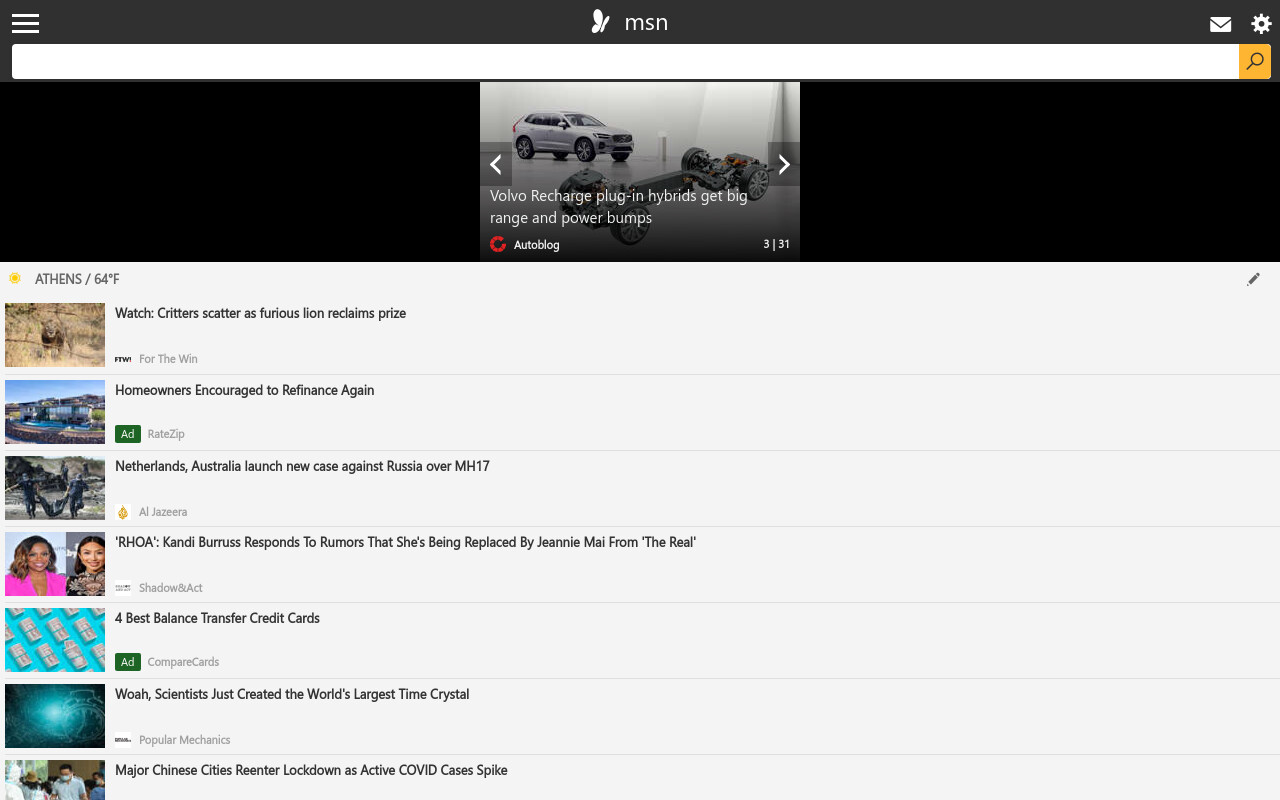Click the Popular Mechanics source logo

coord(123,740)
